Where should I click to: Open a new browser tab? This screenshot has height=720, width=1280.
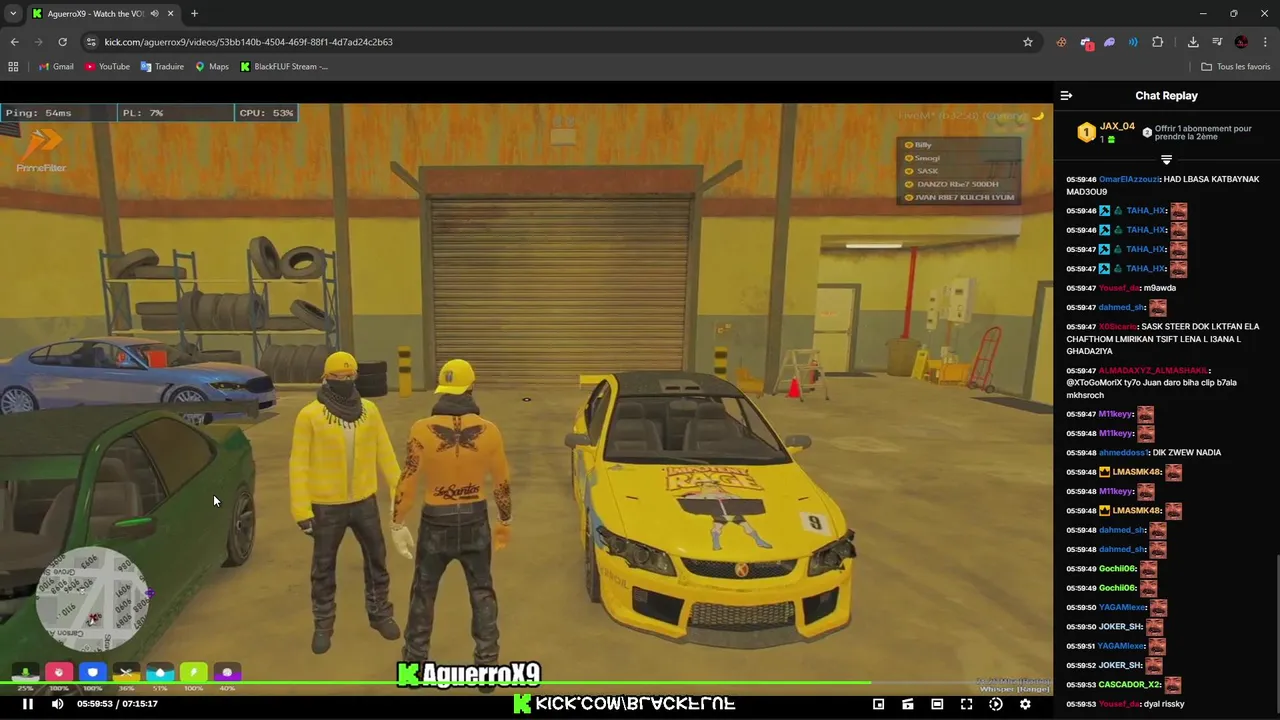(194, 14)
